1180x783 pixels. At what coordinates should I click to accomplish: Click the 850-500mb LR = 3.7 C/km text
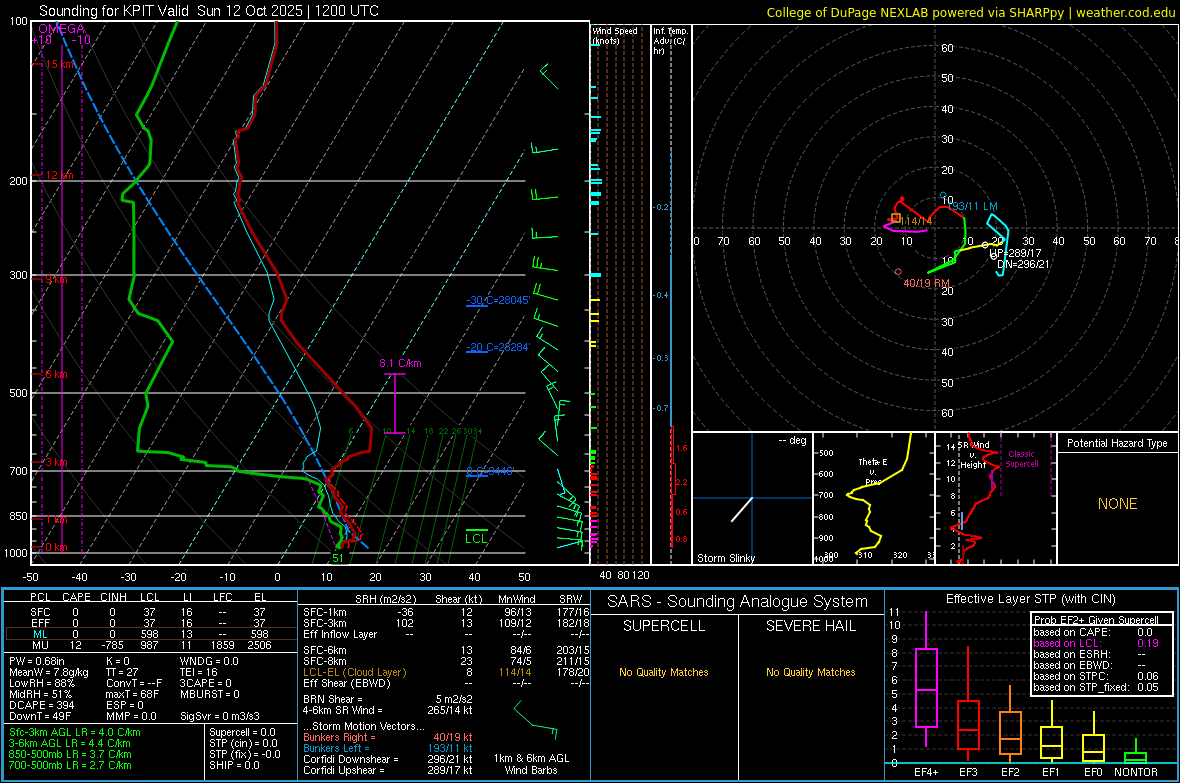[70, 754]
